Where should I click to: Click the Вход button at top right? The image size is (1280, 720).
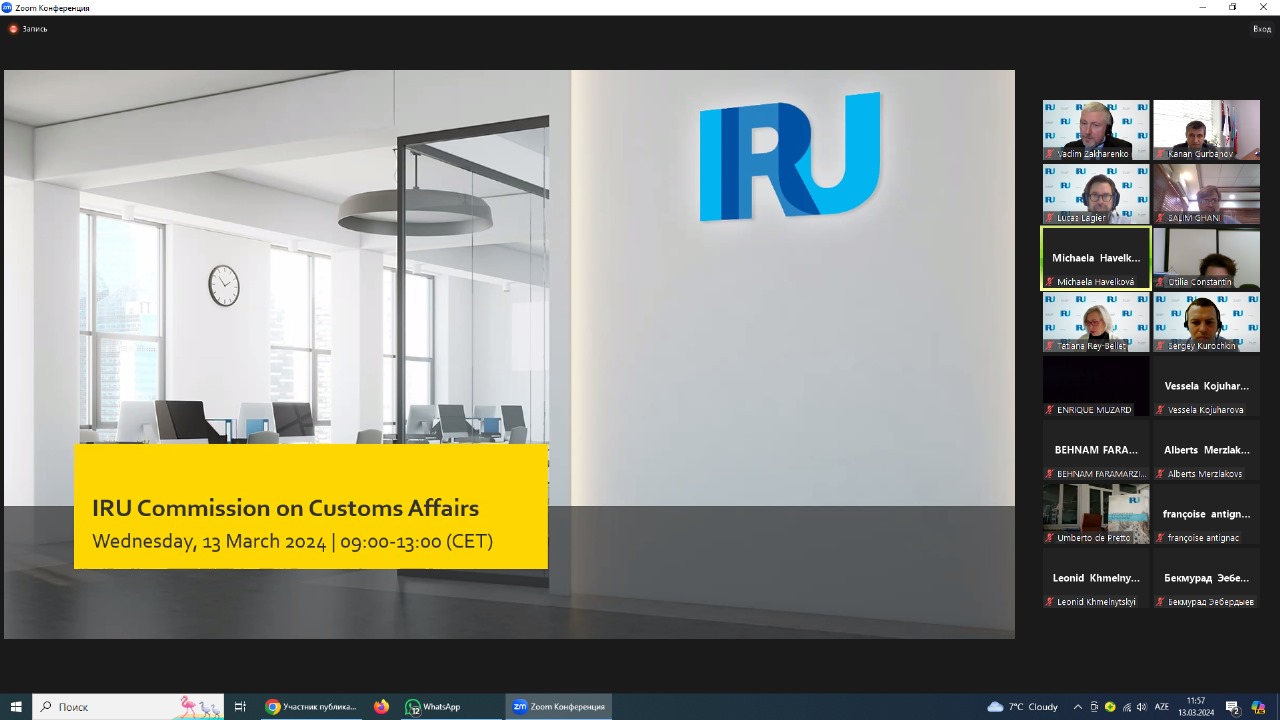click(1262, 29)
